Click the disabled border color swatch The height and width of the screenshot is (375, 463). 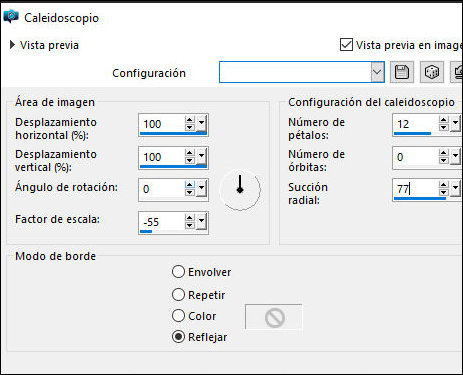coord(274,317)
